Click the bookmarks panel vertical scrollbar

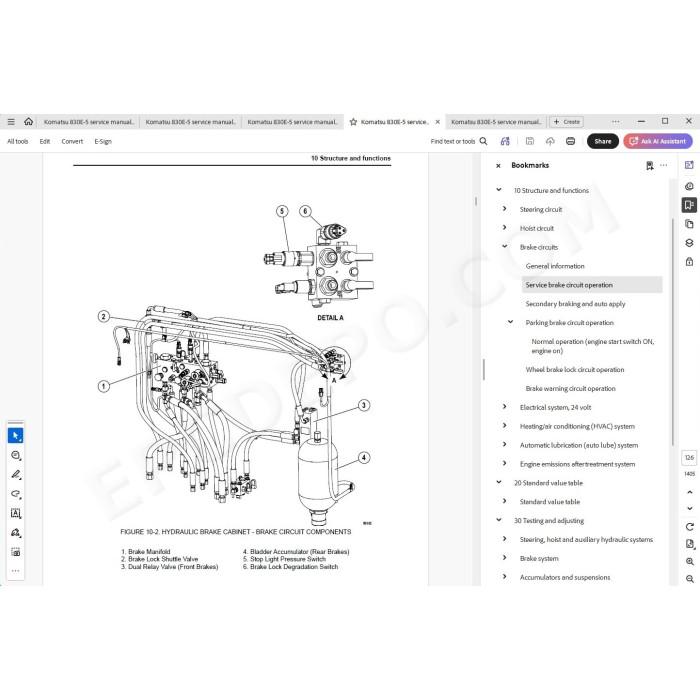[x=672, y=332]
